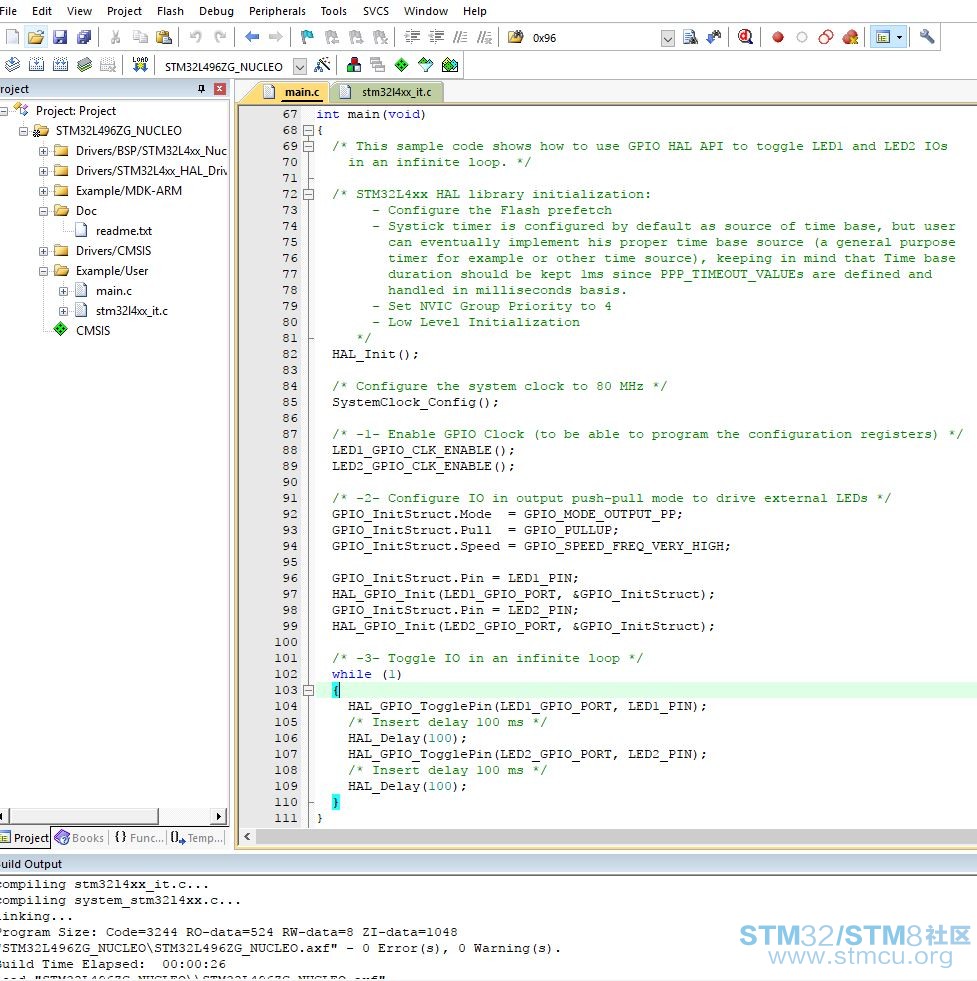Screen dimensions: 977x981
Task: Open the Debug menu
Action: (x=216, y=11)
